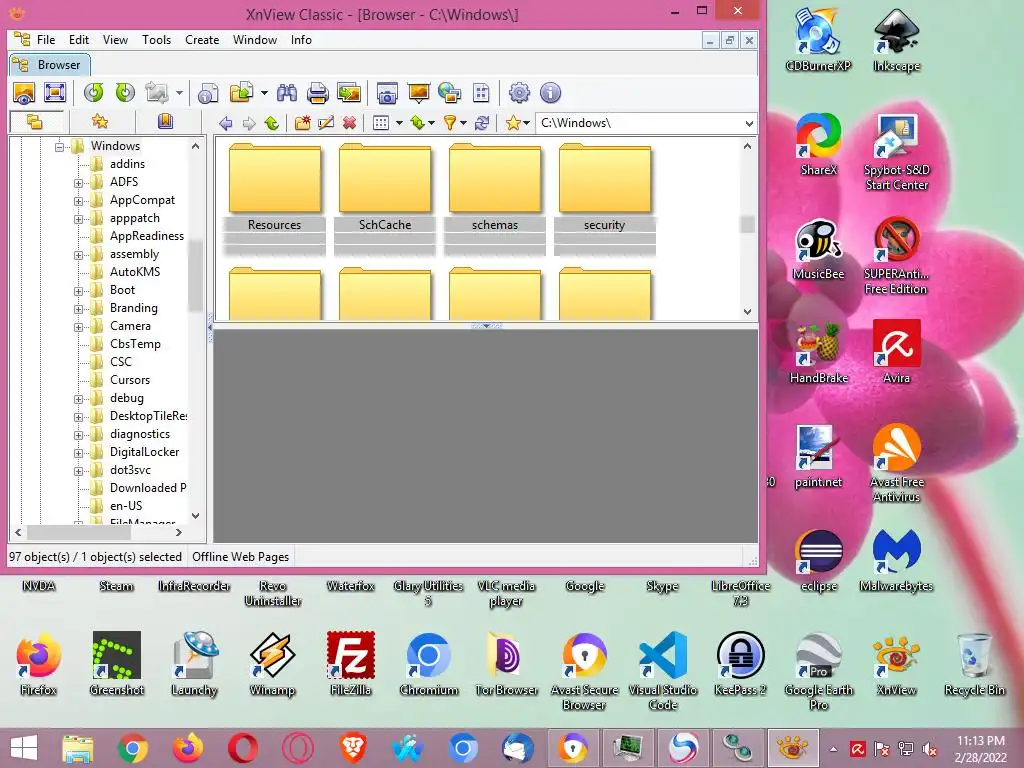The image size is (1024, 768).
Task: Open the Batch convert images icon
Action: [x=349, y=93]
